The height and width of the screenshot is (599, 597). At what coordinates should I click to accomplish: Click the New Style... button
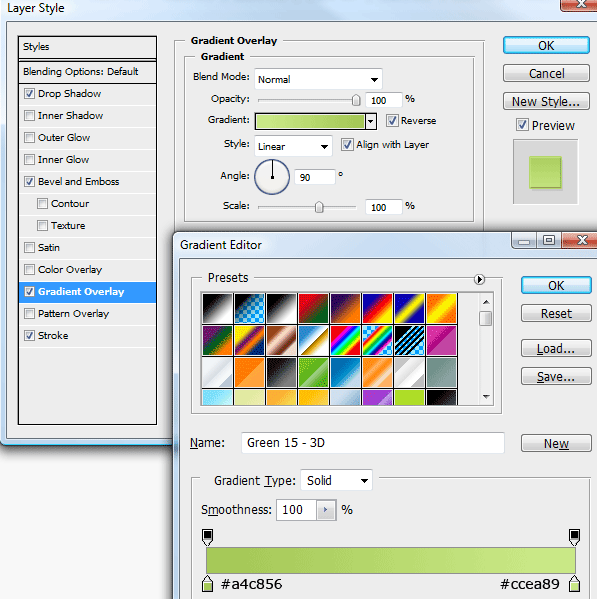546,102
